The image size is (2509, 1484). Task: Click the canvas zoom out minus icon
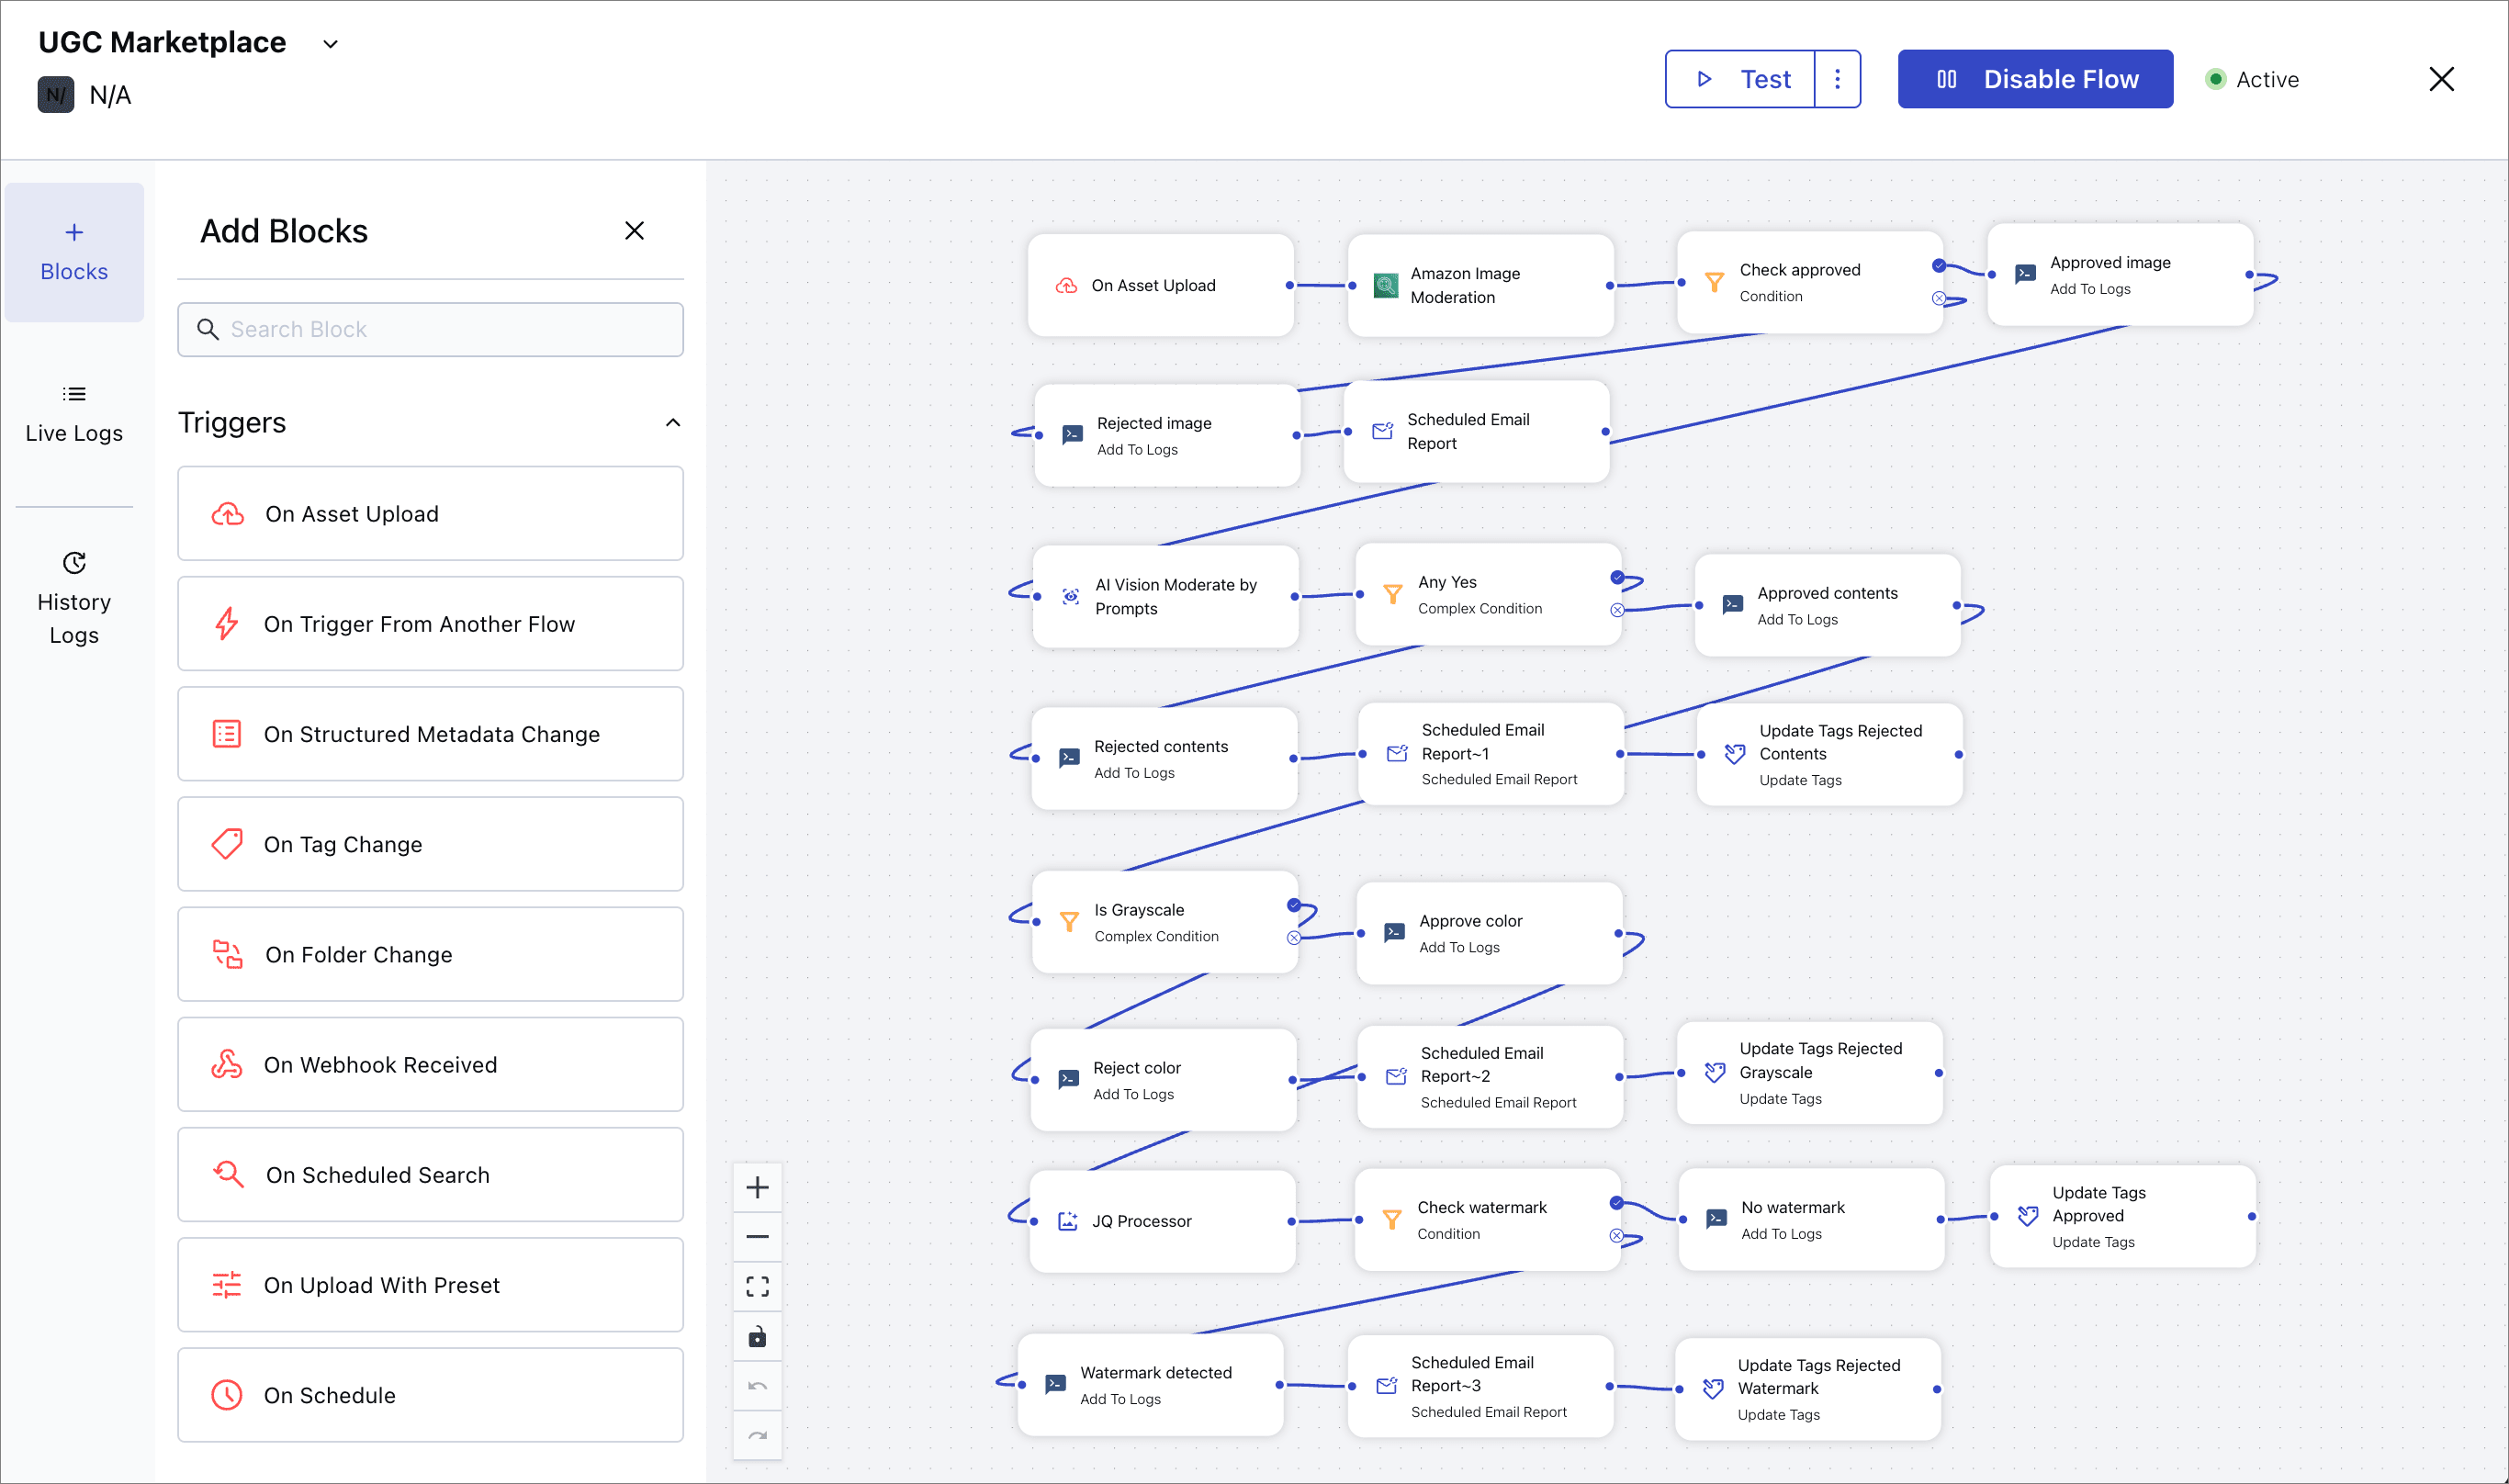tap(757, 1237)
